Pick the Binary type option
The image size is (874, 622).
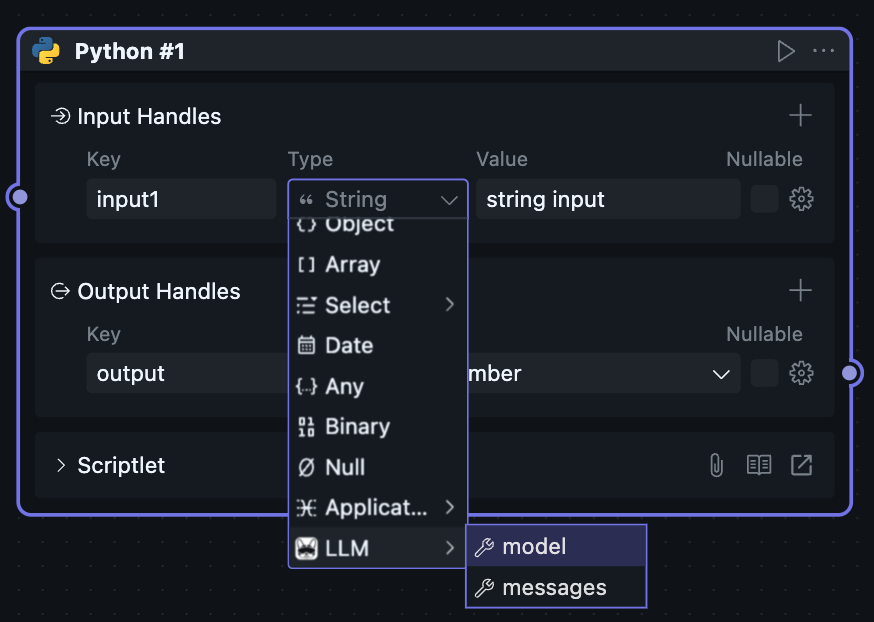pyautogui.click(x=357, y=427)
